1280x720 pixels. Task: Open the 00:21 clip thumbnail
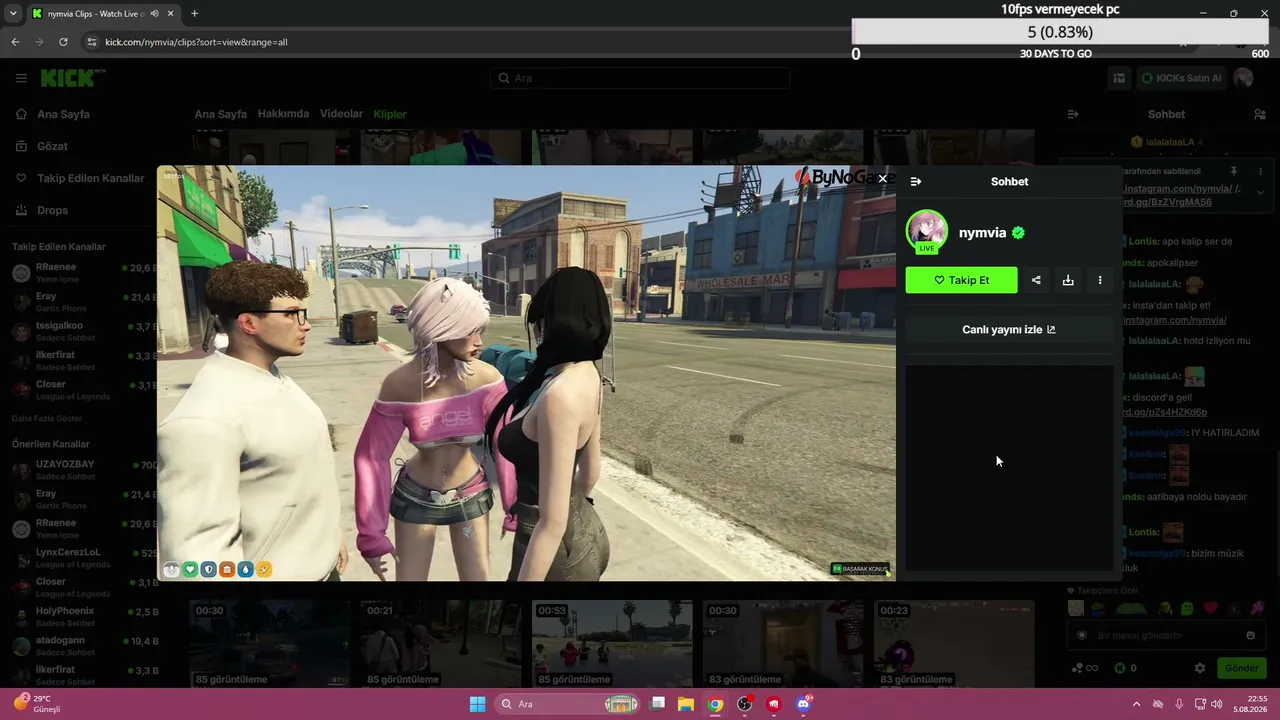click(x=440, y=644)
